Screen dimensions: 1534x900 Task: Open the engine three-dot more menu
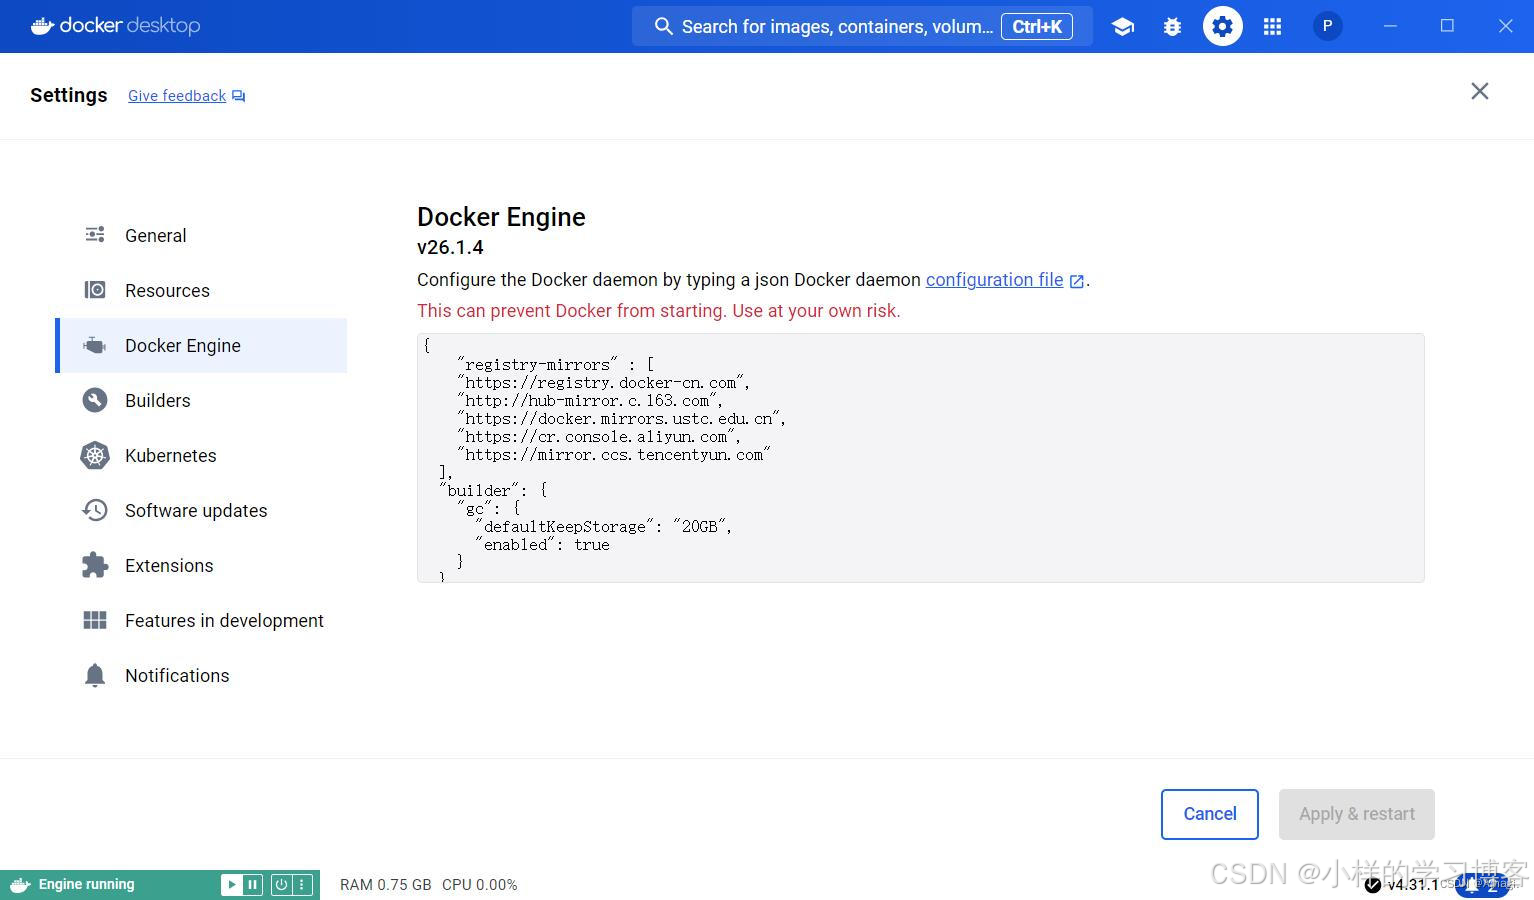click(x=302, y=884)
